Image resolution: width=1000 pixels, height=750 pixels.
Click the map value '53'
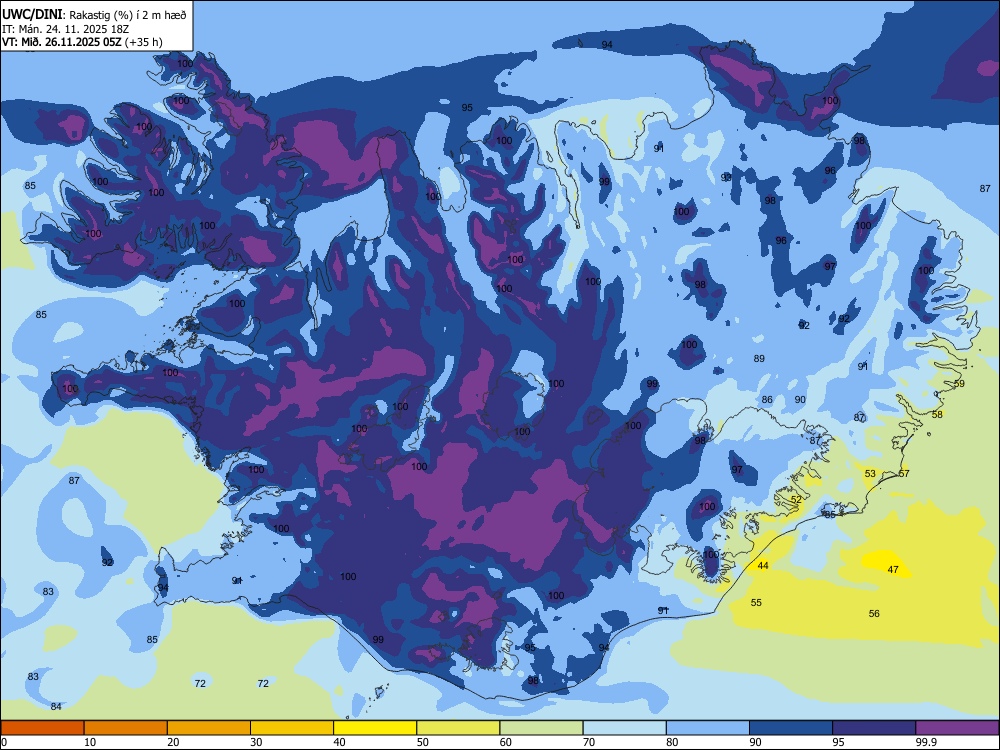tap(871, 474)
